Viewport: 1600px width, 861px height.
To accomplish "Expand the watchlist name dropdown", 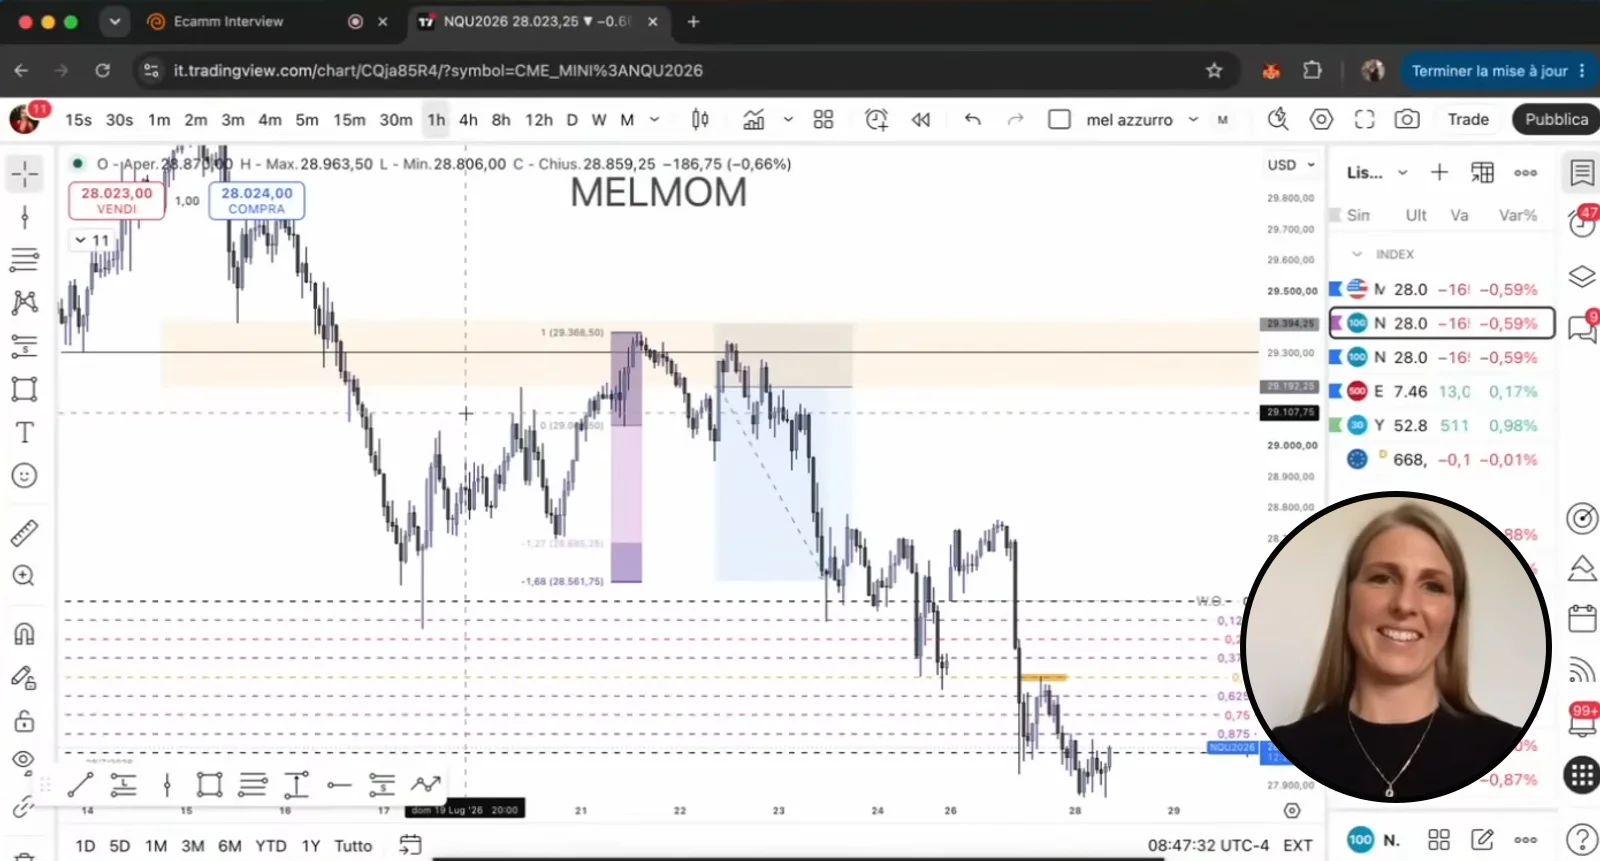I will coord(1402,173).
